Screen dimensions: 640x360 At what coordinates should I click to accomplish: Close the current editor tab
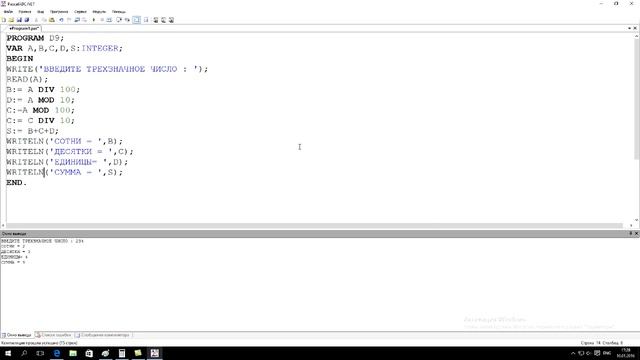tap(635, 28)
